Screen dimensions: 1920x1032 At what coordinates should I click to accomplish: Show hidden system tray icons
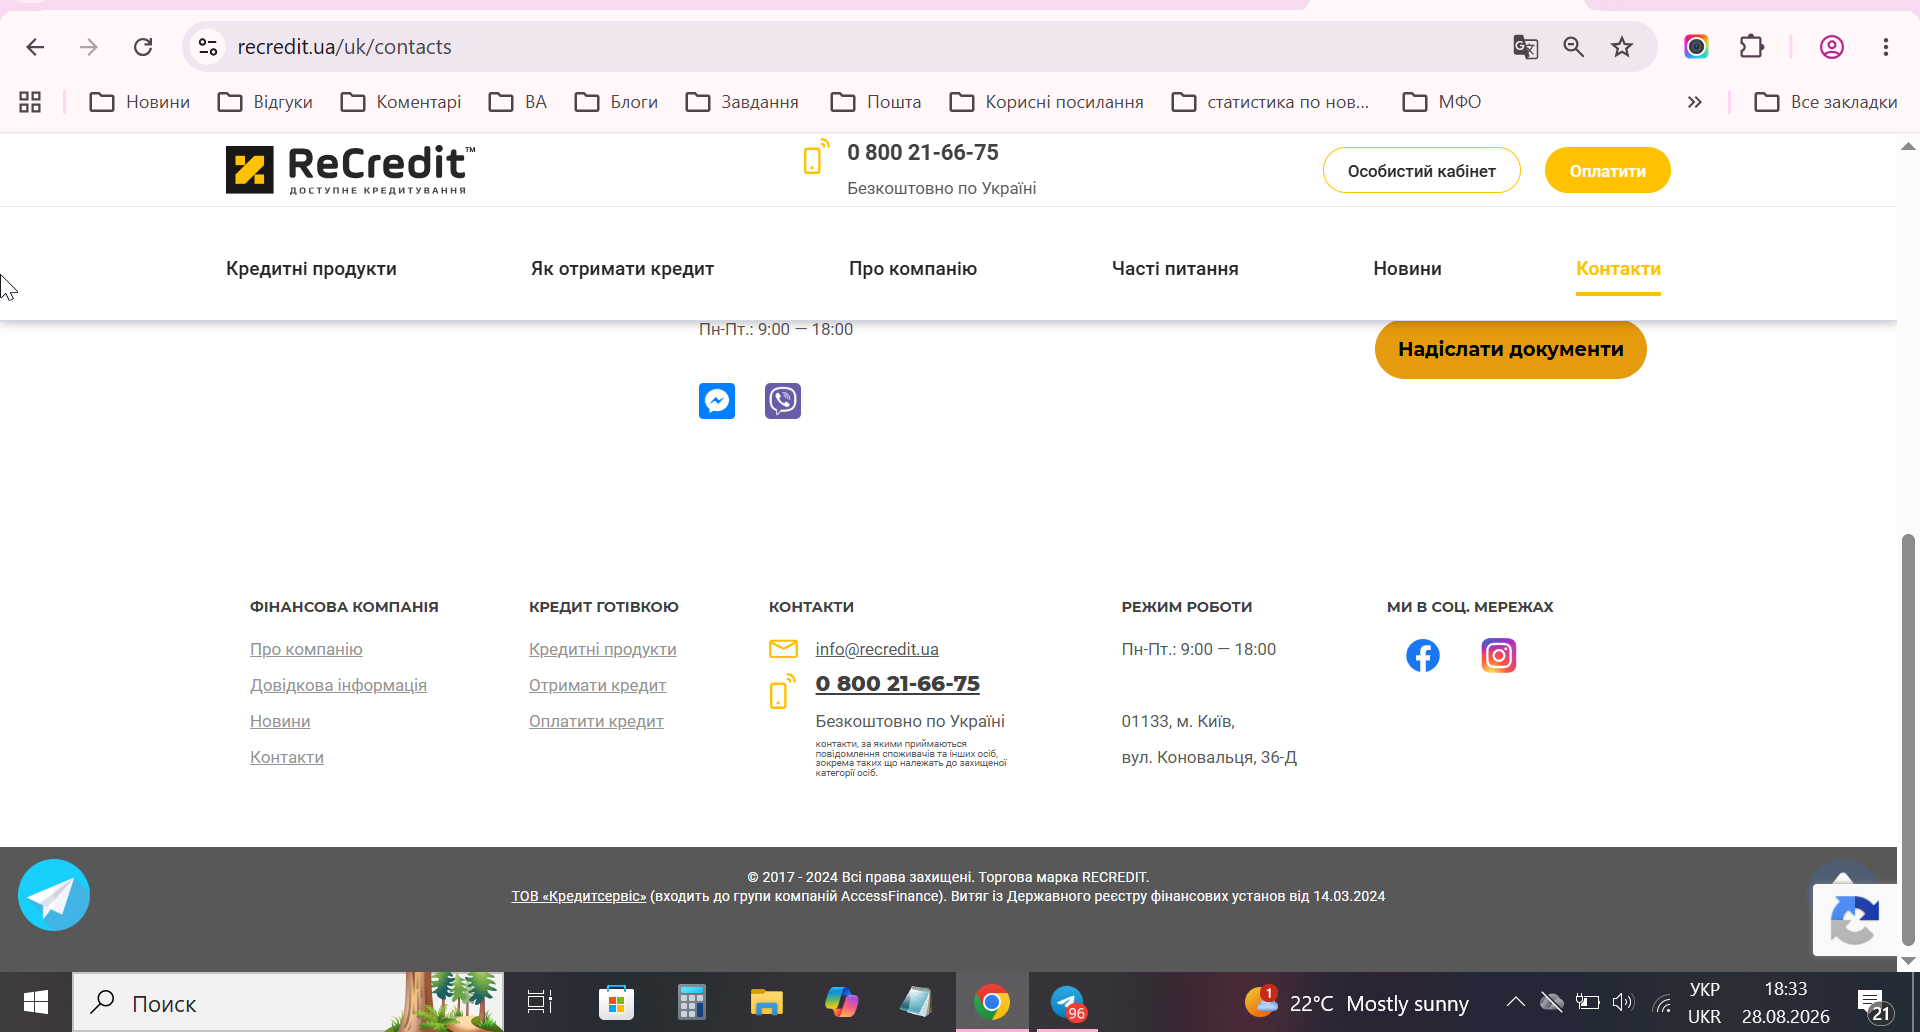point(1516,1002)
